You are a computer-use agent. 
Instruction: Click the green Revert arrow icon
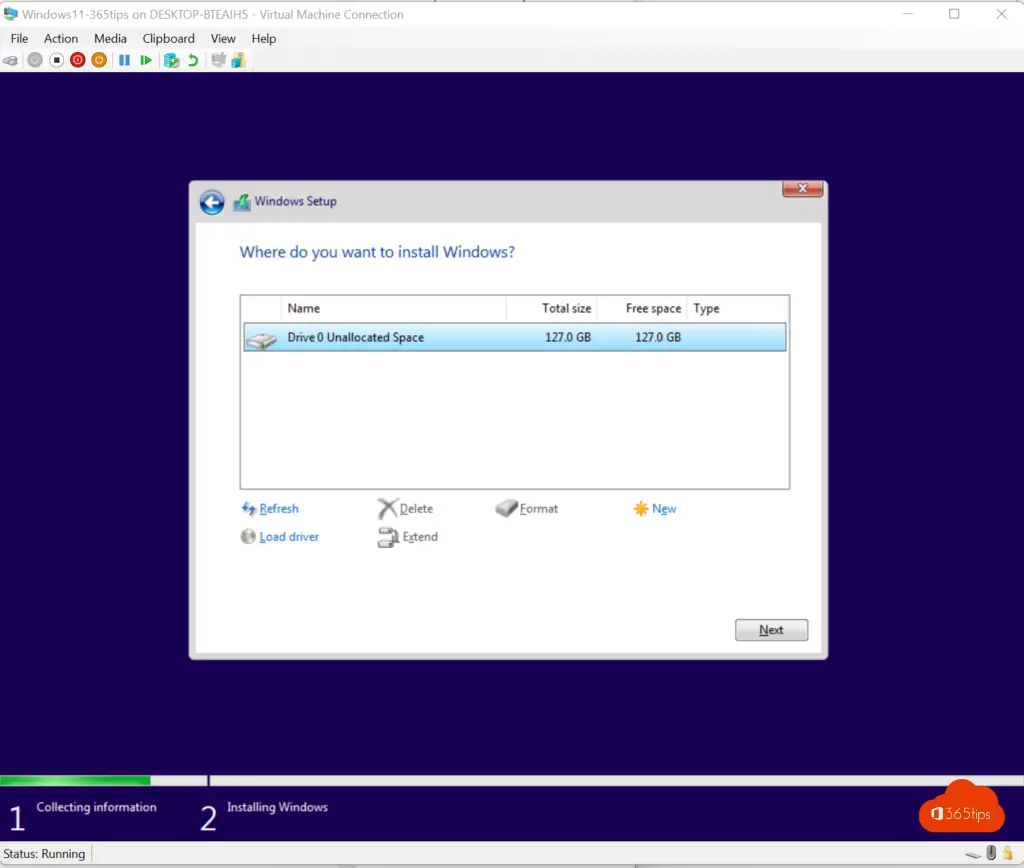tap(193, 60)
